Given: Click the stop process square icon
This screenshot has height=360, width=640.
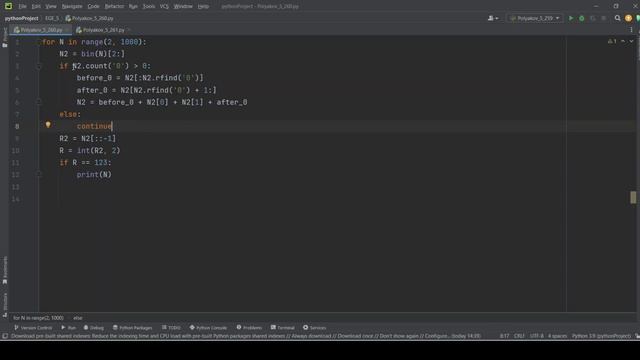Looking at the screenshot, I should click(604, 18).
